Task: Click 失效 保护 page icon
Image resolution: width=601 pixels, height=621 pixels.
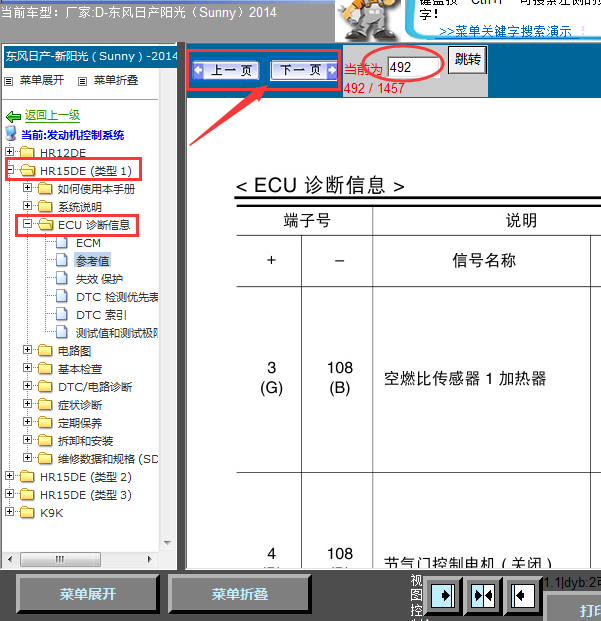Action: [62, 278]
